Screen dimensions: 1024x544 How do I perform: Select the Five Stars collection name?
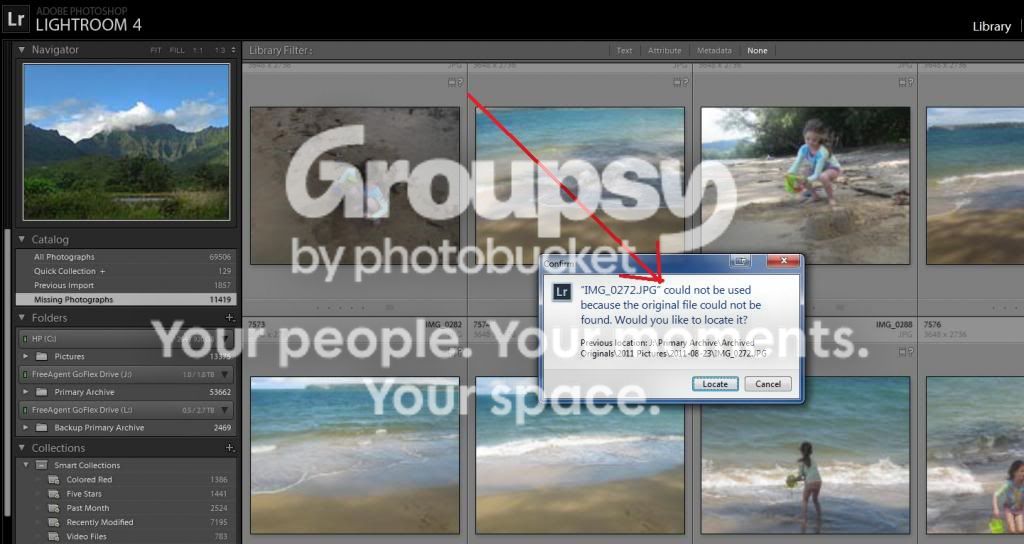(84, 494)
